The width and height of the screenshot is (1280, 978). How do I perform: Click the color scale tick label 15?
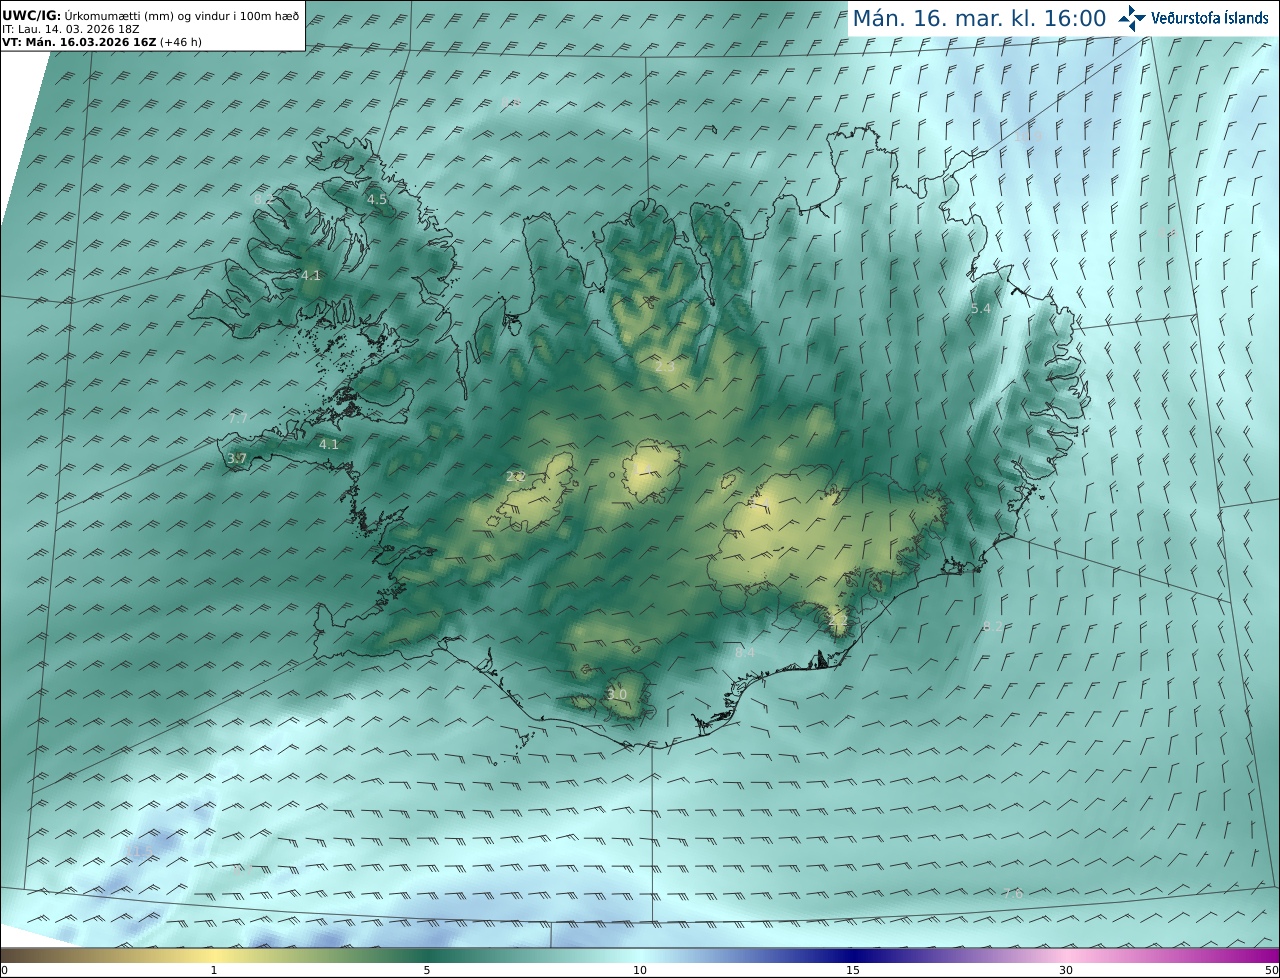(853, 970)
